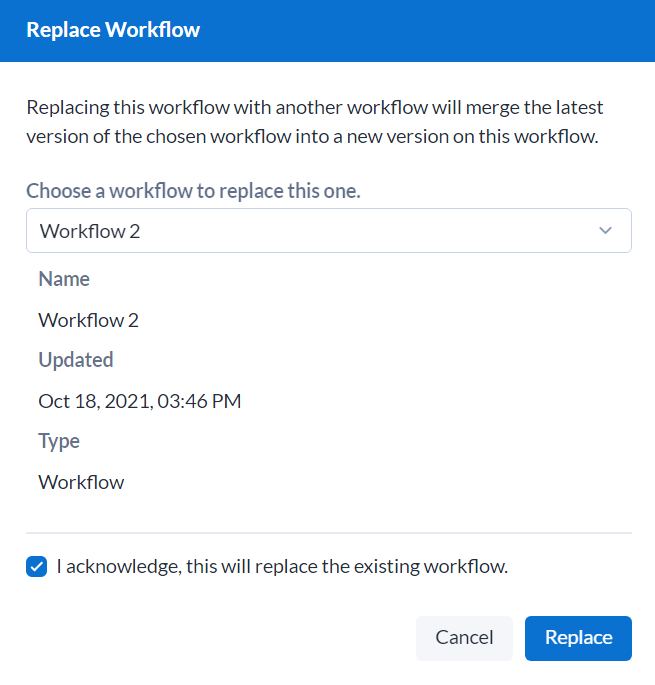The height and width of the screenshot is (685, 655).
Task: Uncheck the acknowledge replace workflow checkbox
Action: point(37,567)
